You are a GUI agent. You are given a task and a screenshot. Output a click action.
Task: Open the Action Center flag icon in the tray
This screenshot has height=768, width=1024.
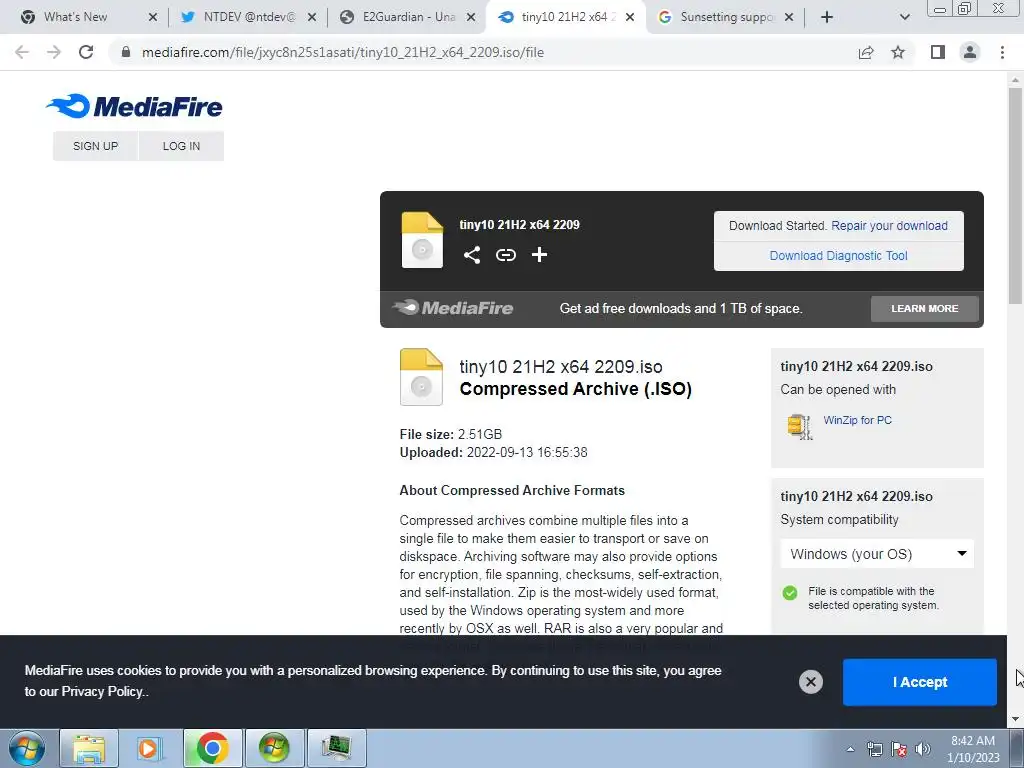899,749
